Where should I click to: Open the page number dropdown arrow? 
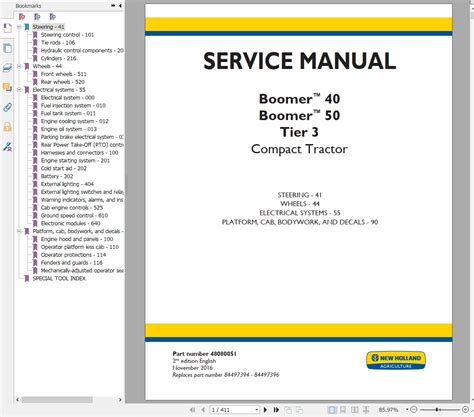[x=256, y=410]
